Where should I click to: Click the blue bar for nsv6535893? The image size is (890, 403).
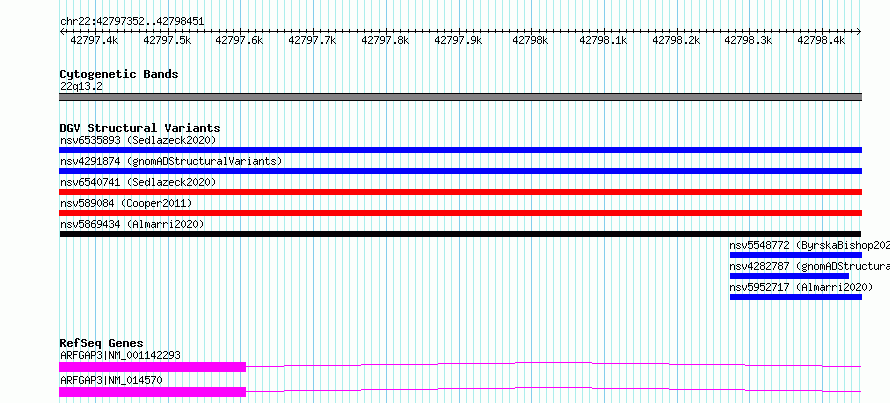point(460,150)
